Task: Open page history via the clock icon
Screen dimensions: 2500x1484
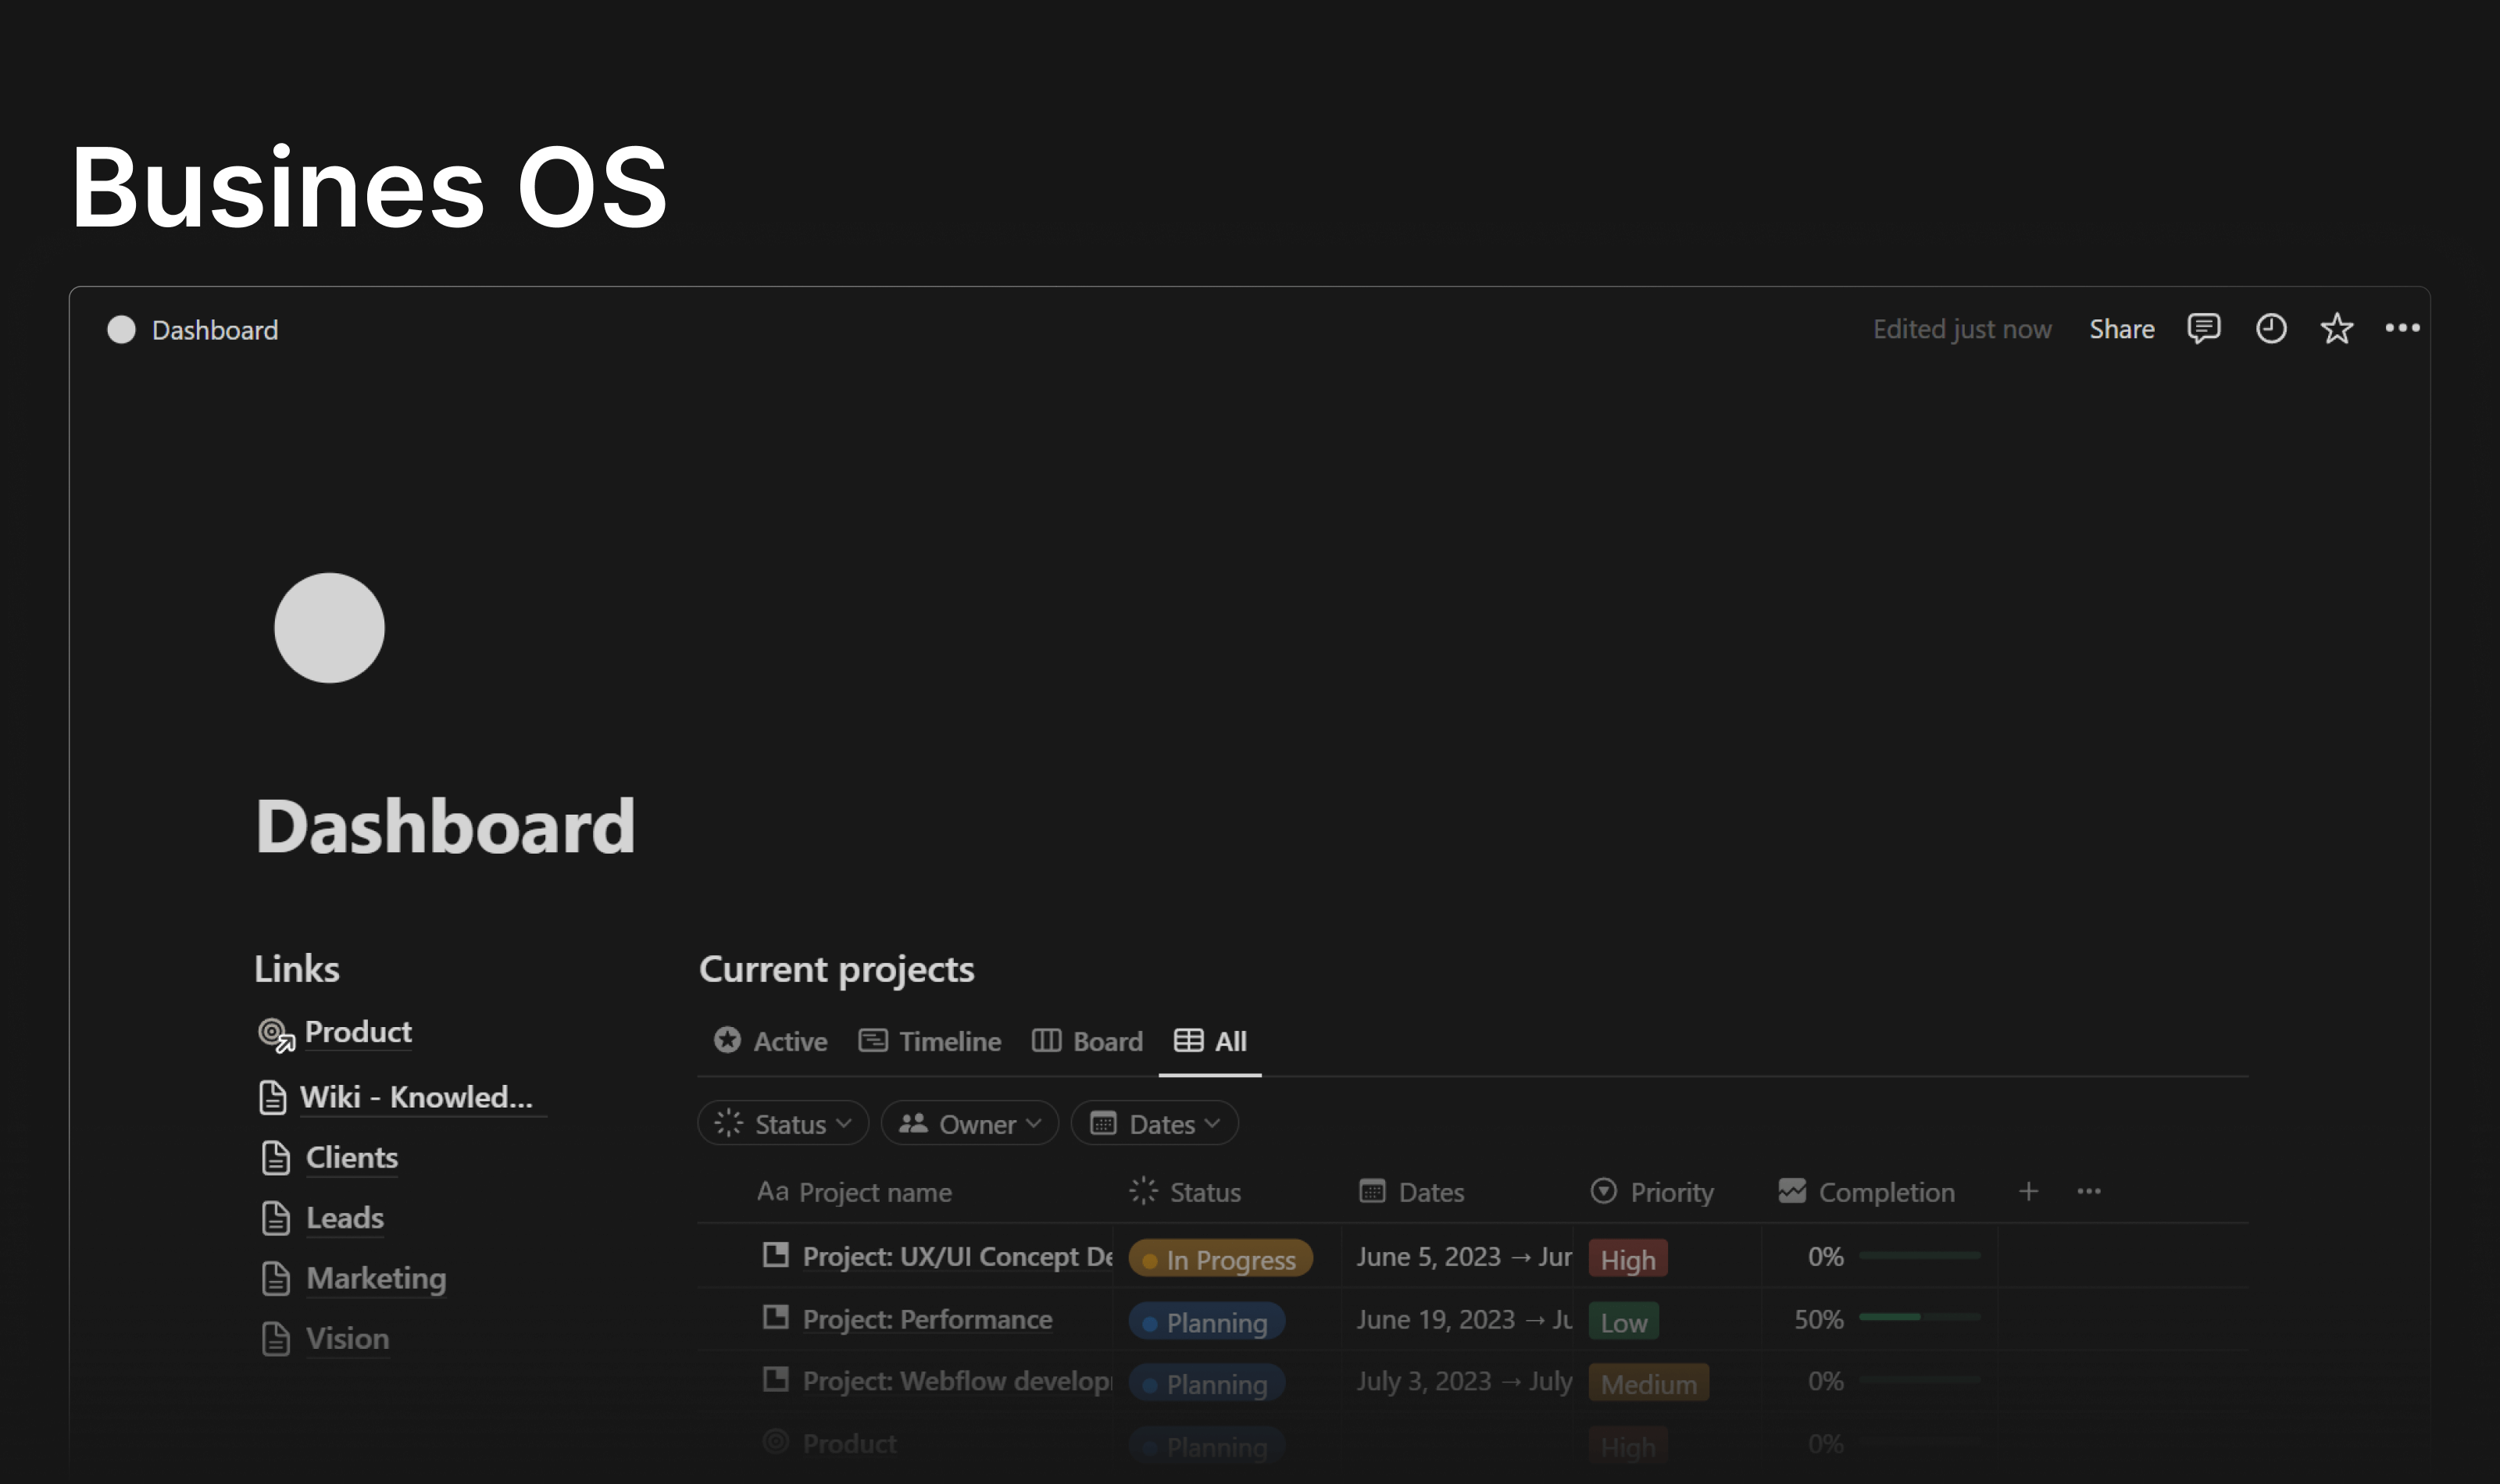Action: [2271, 328]
